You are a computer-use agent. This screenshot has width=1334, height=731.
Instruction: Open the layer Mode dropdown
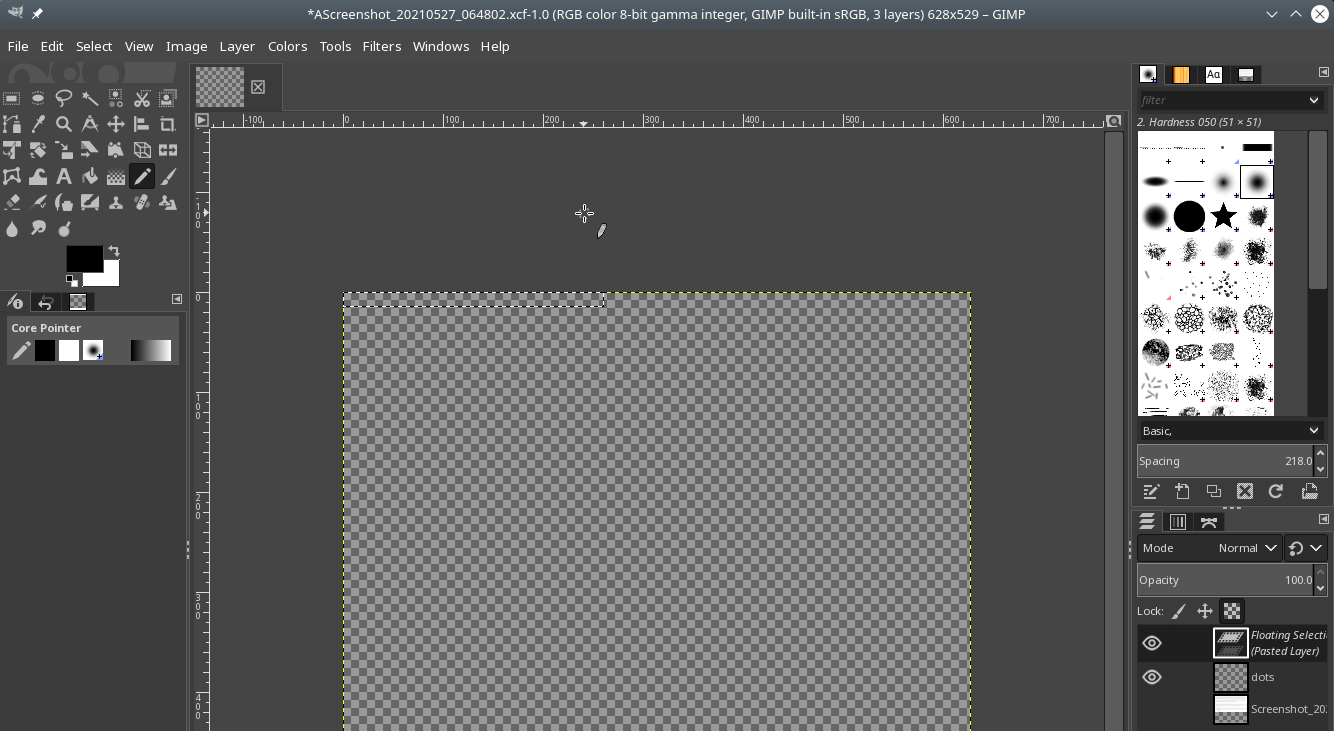[1210, 548]
